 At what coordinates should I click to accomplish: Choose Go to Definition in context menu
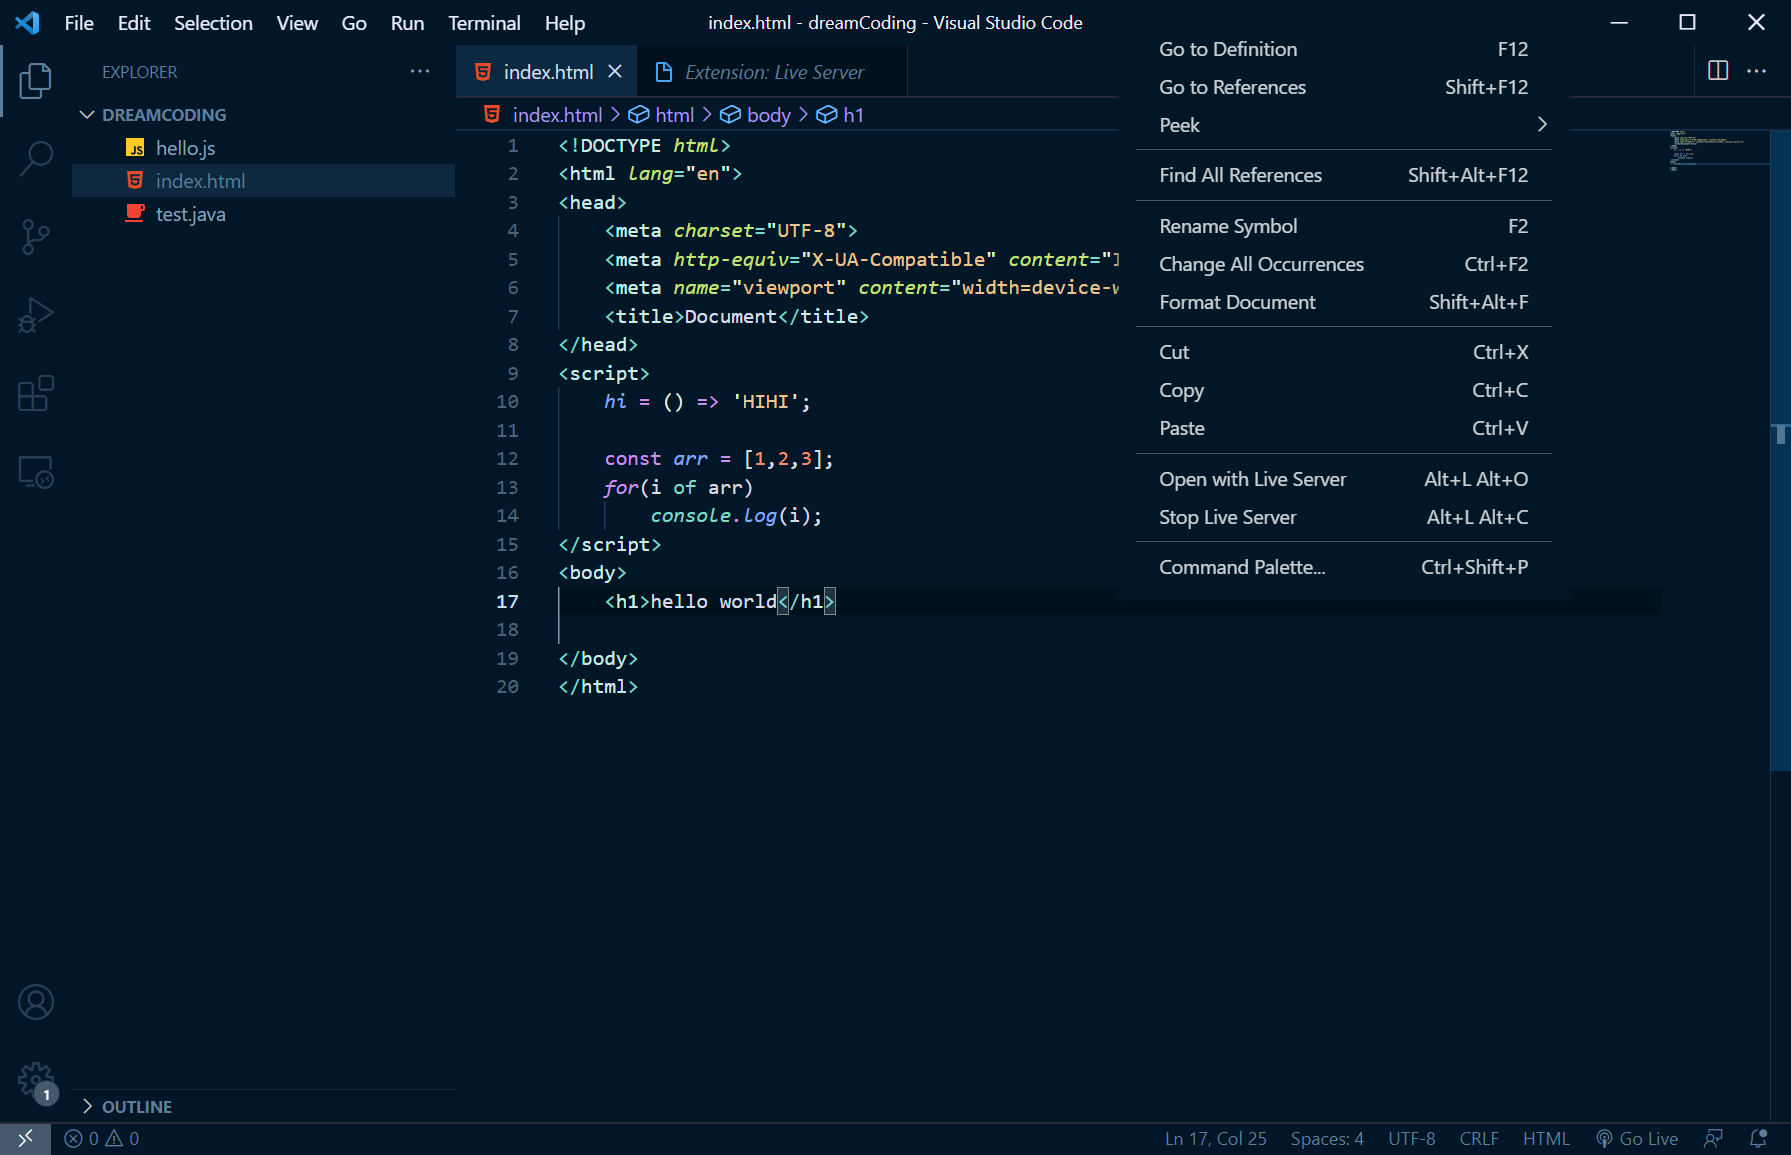pos(1343,49)
